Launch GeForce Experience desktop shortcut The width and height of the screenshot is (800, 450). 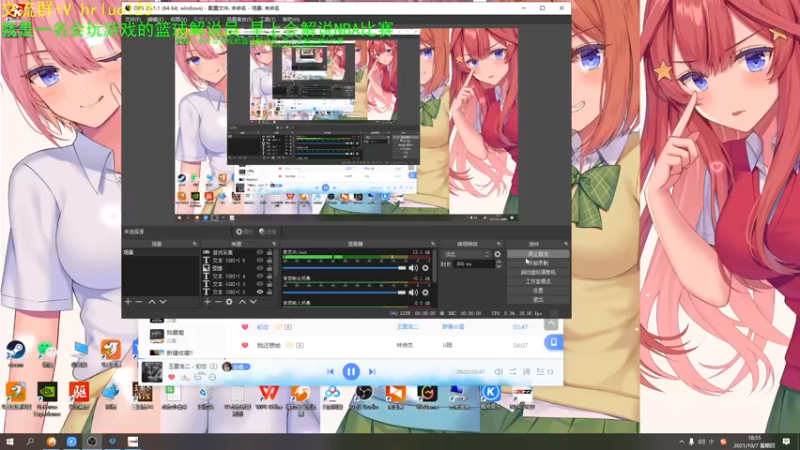(x=47, y=398)
